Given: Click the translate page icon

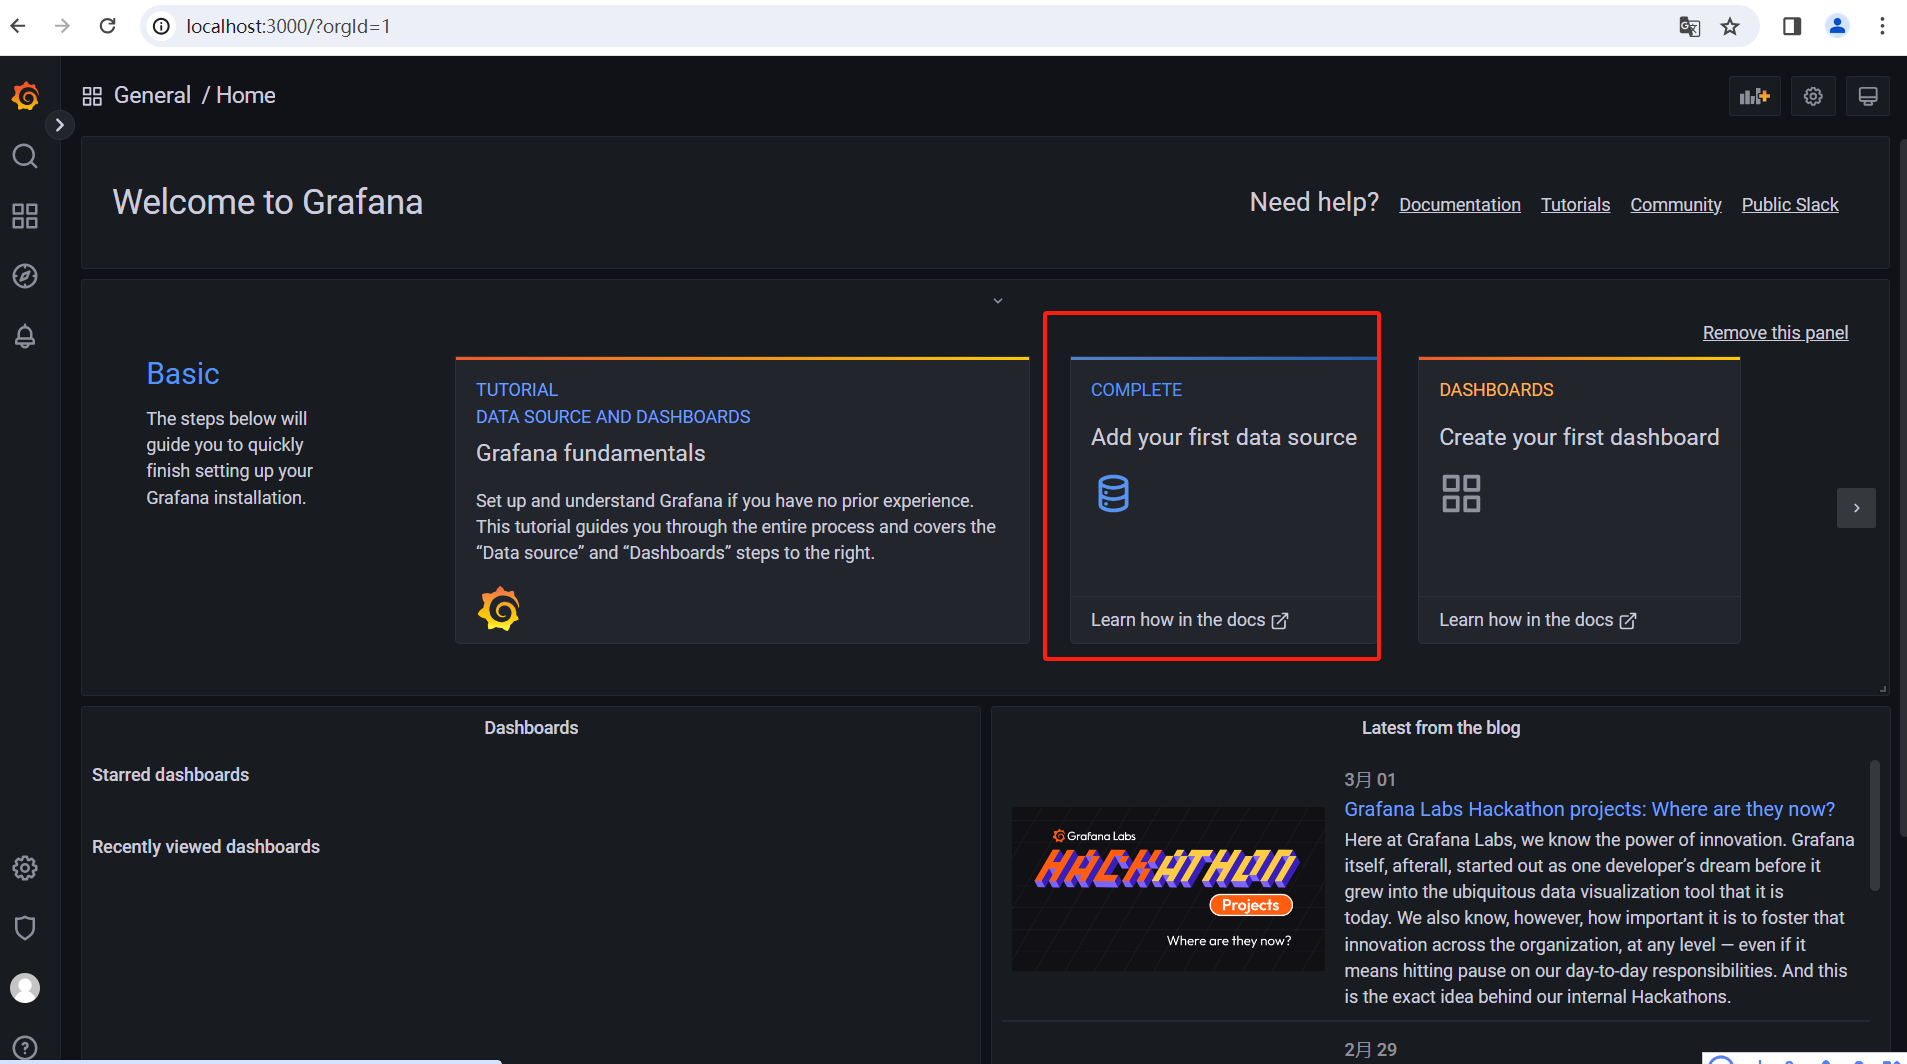Looking at the screenshot, I should click(x=1689, y=27).
